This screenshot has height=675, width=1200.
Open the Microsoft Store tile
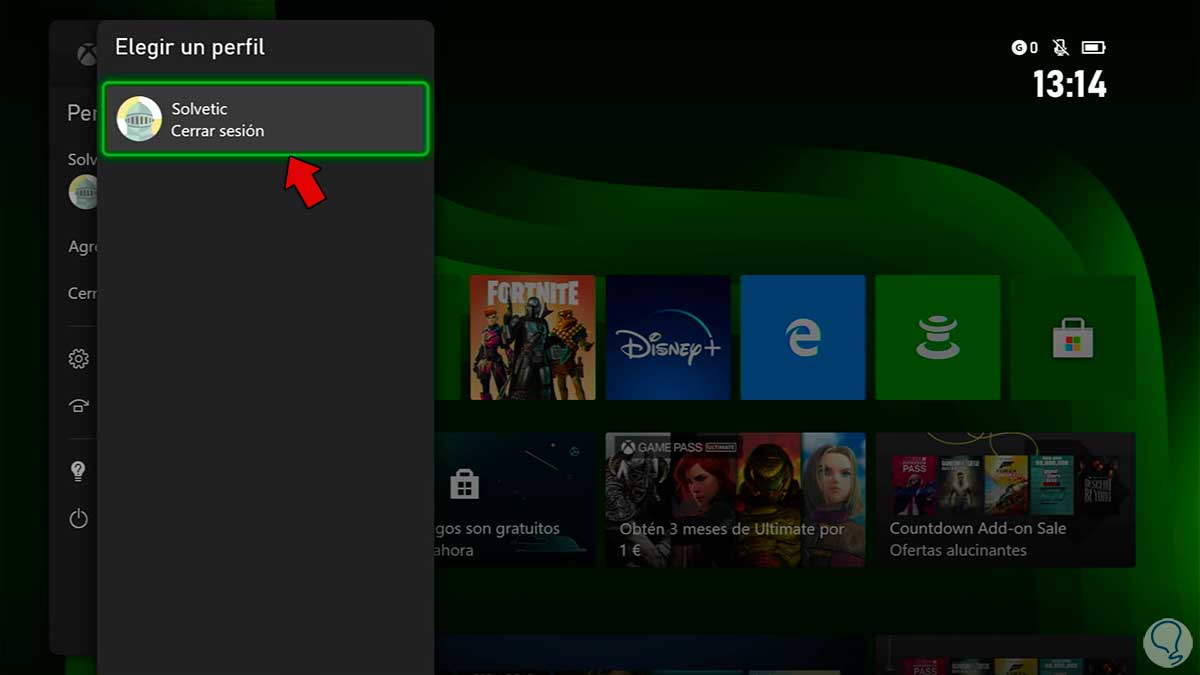(1072, 338)
